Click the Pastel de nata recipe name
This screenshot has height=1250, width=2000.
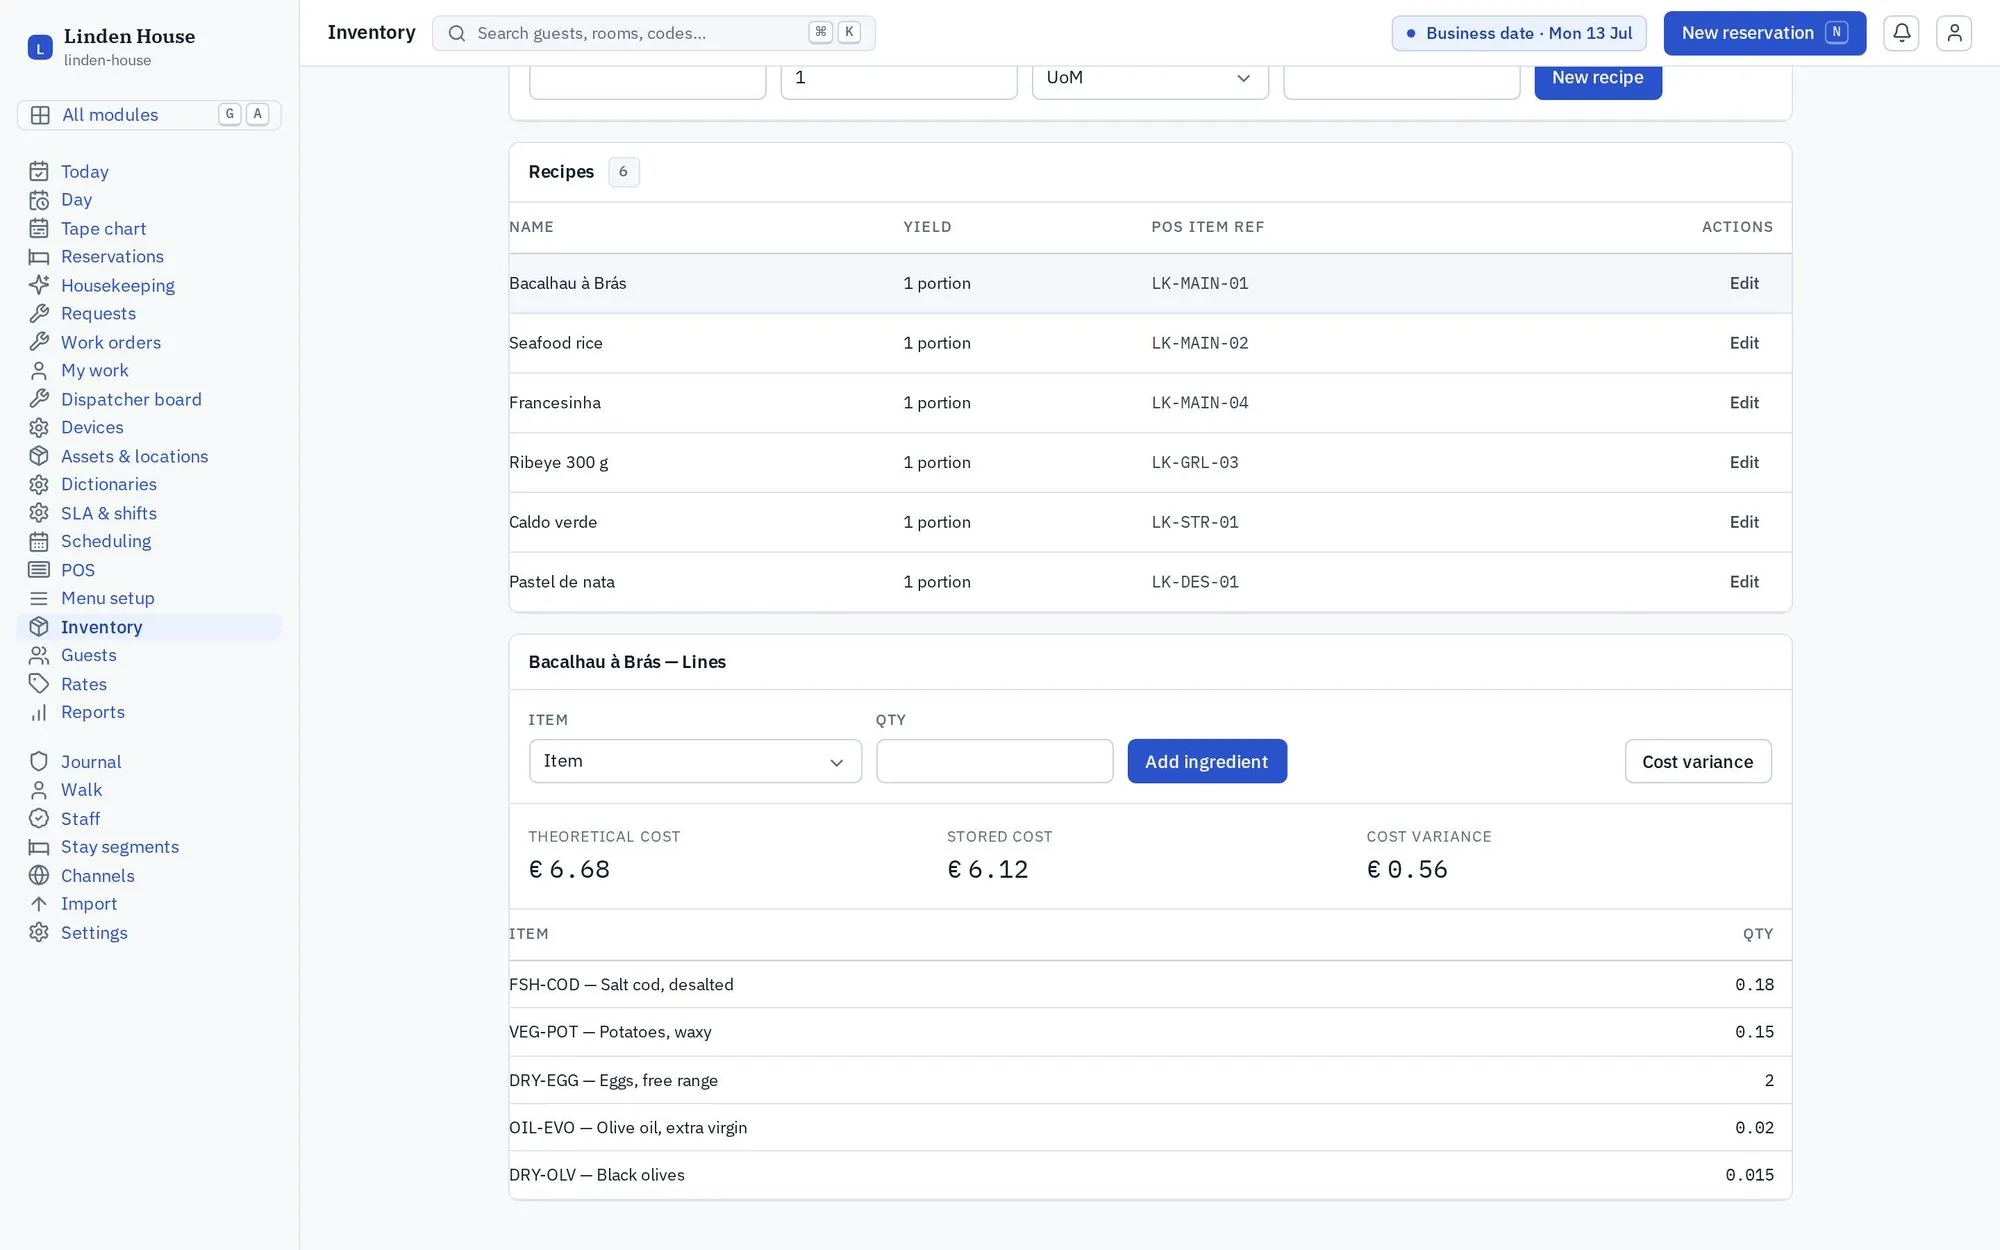click(x=562, y=582)
